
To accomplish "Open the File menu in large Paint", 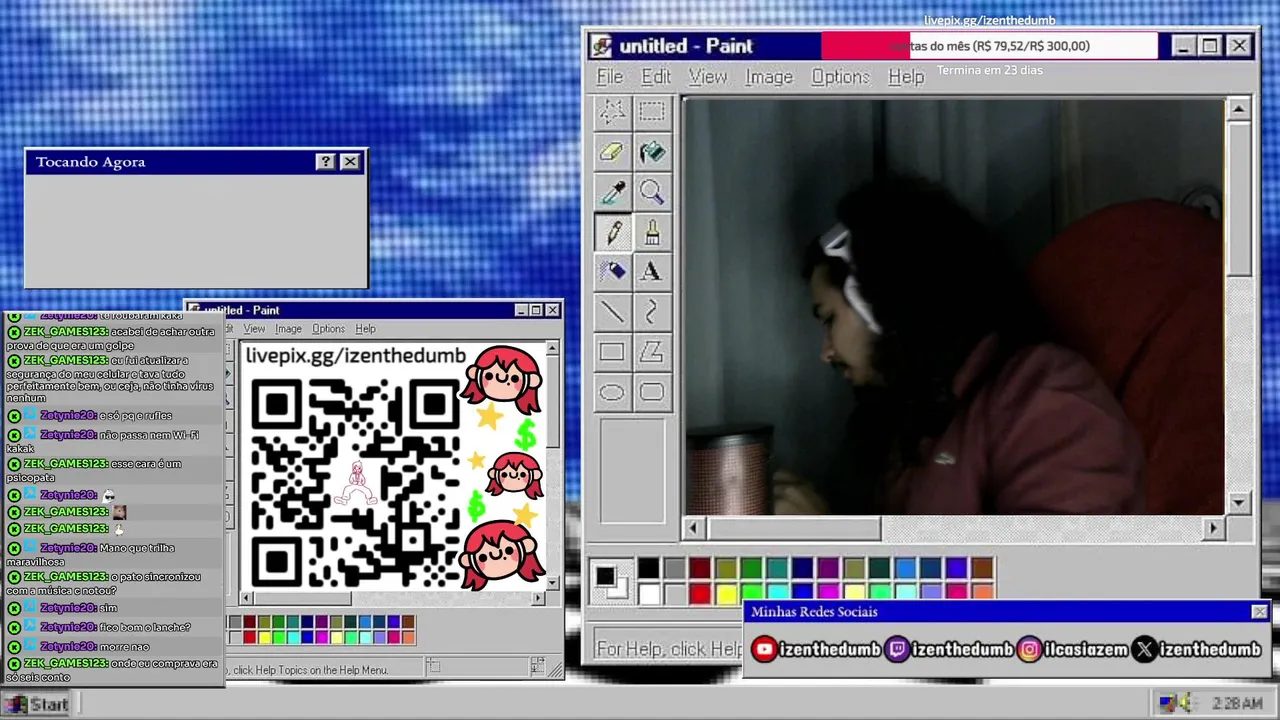I will (610, 77).
